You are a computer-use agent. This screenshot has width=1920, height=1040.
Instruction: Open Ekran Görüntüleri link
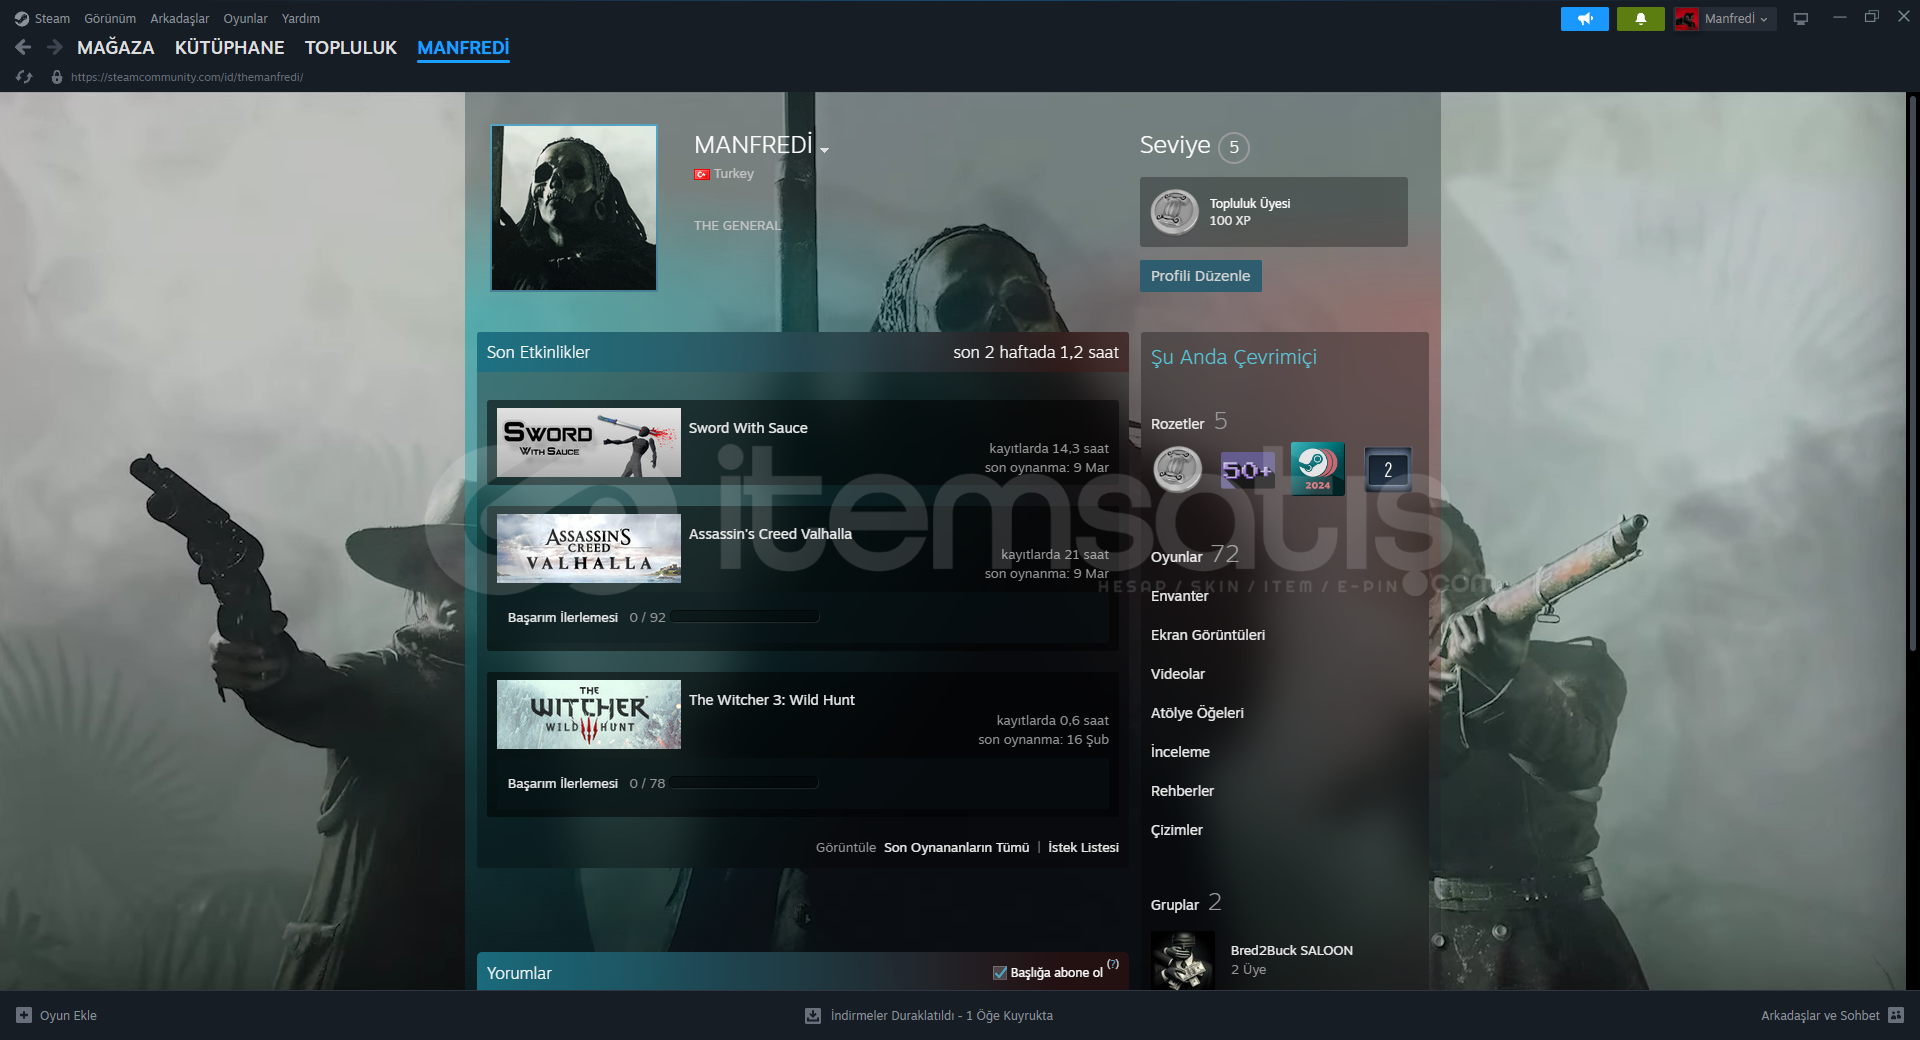(1208, 635)
